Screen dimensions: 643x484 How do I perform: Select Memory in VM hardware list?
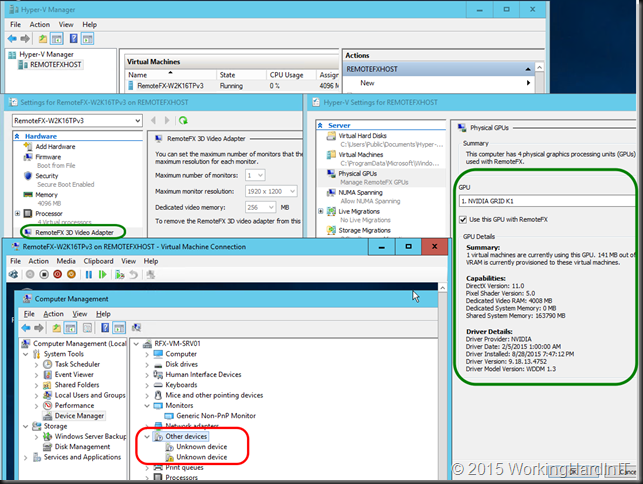click(46, 195)
